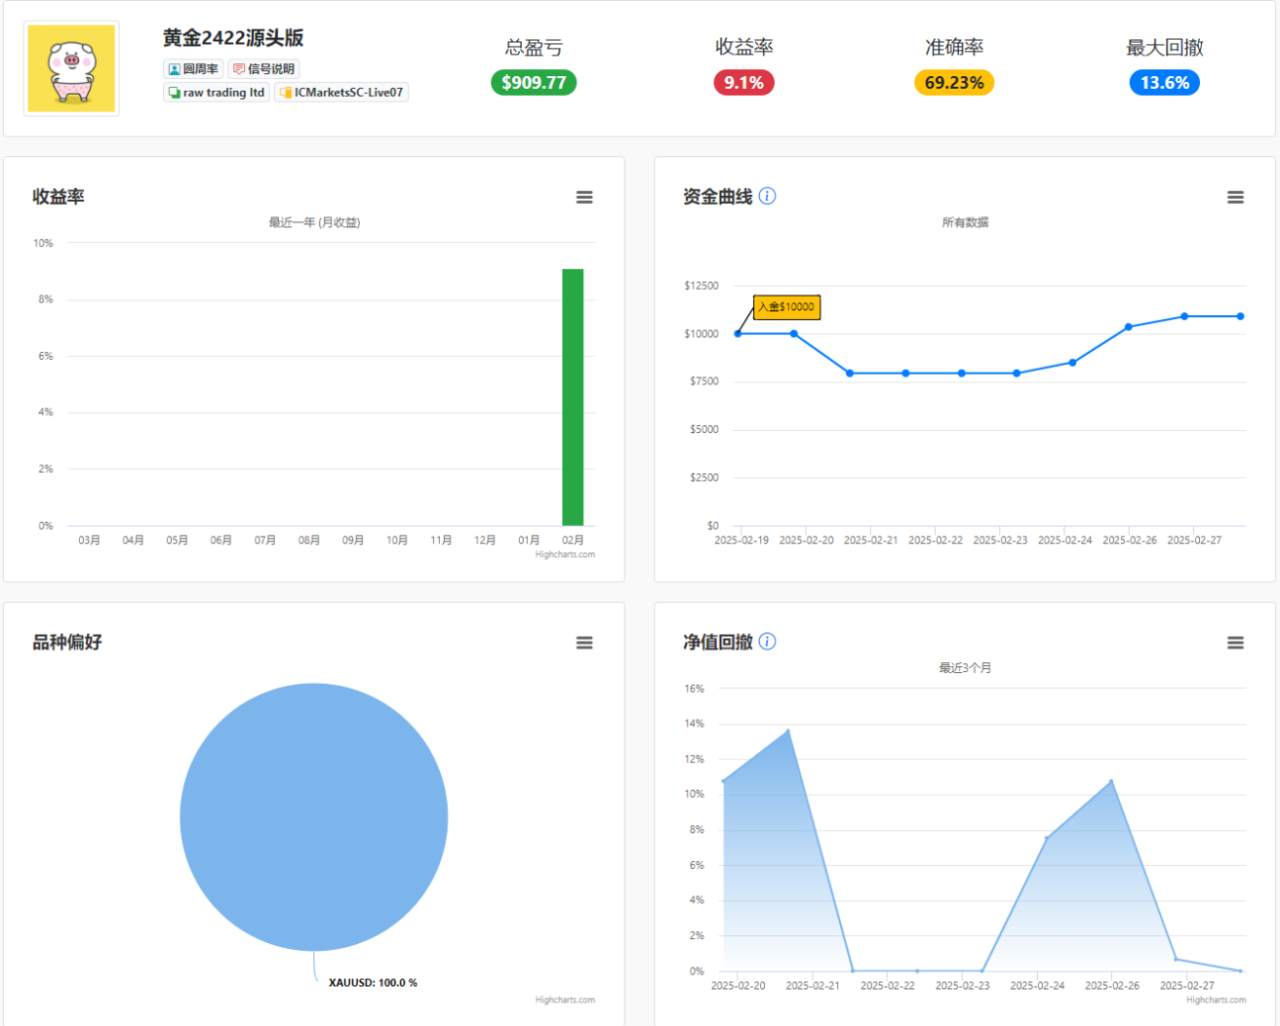Viewport: 1280px width, 1026px height.
Task: Click the green 02月 bar in 收益率 chart
Action: click(573, 397)
